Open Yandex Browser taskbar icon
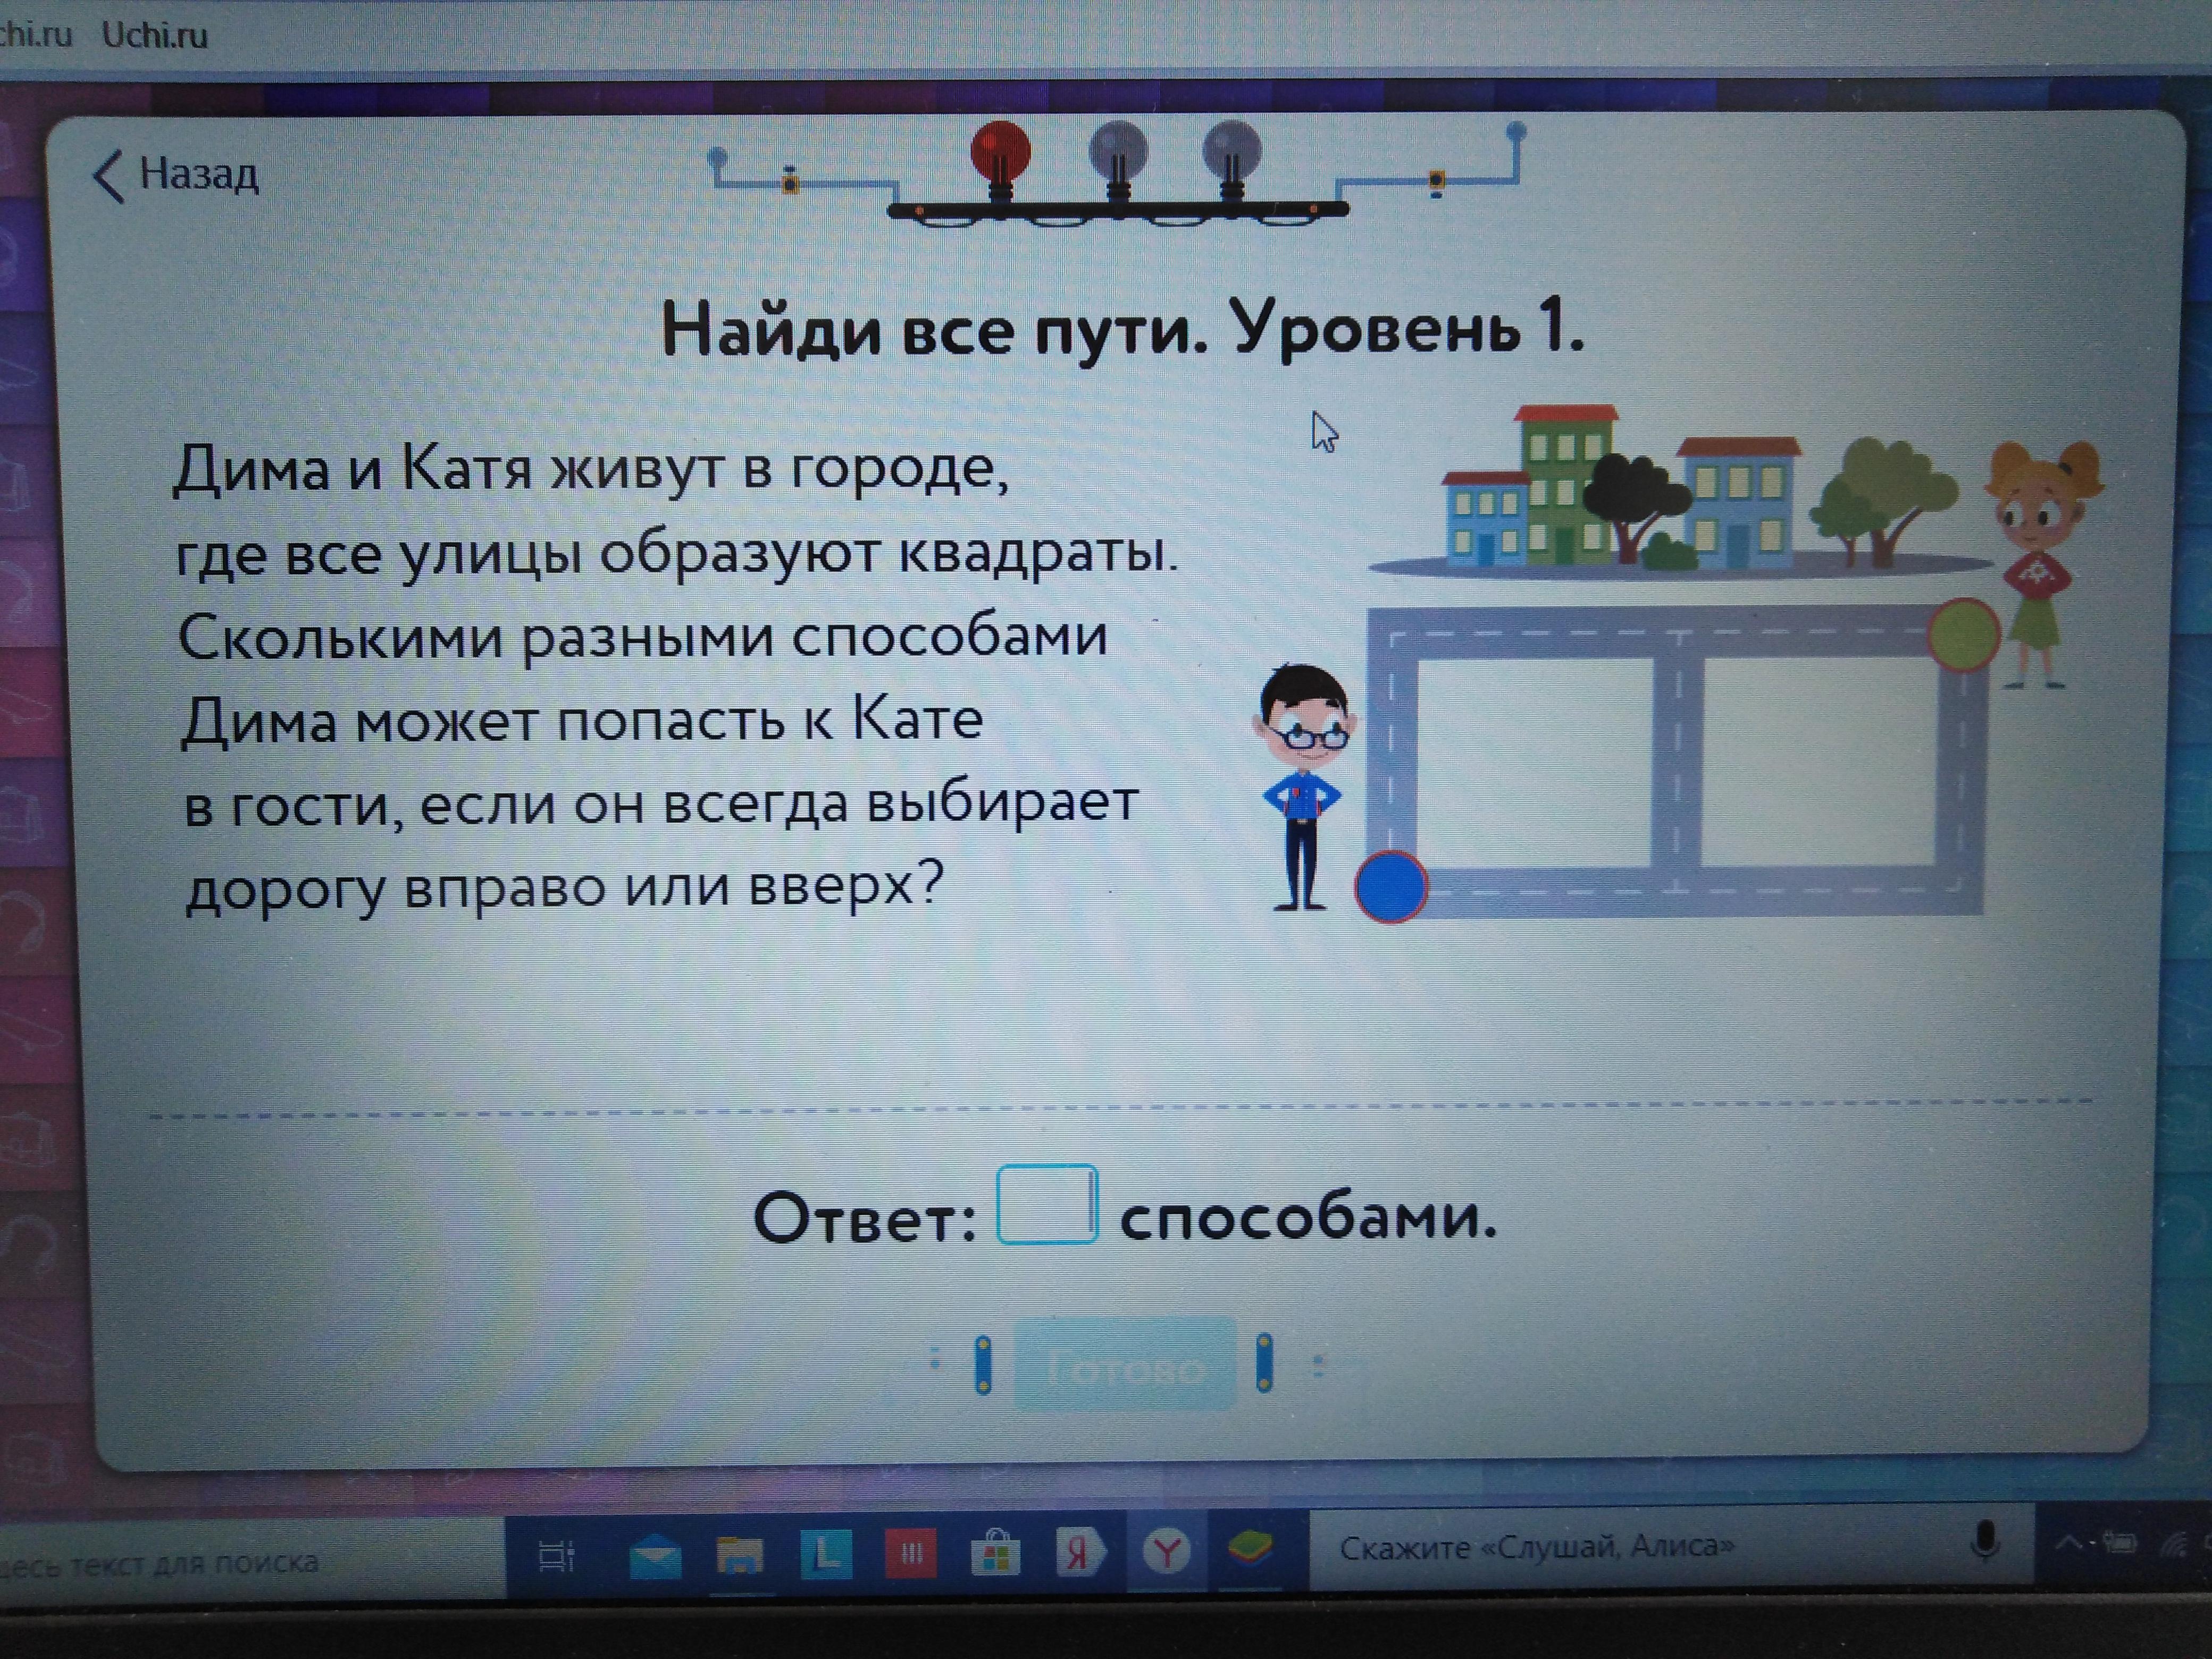This screenshot has height=1659, width=2212. tap(1166, 1553)
